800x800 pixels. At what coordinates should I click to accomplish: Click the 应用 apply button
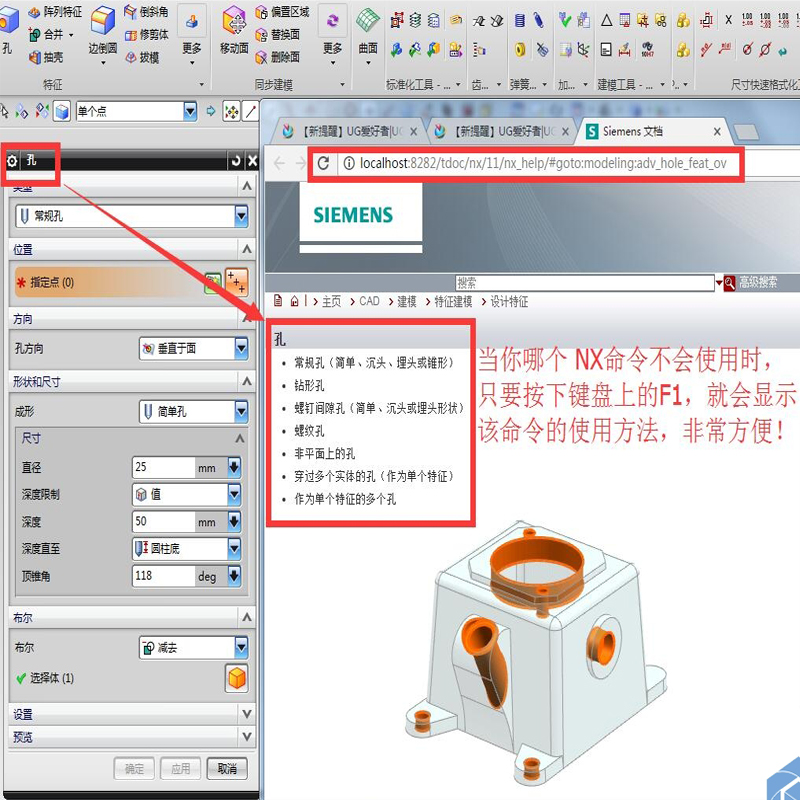(x=180, y=768)
